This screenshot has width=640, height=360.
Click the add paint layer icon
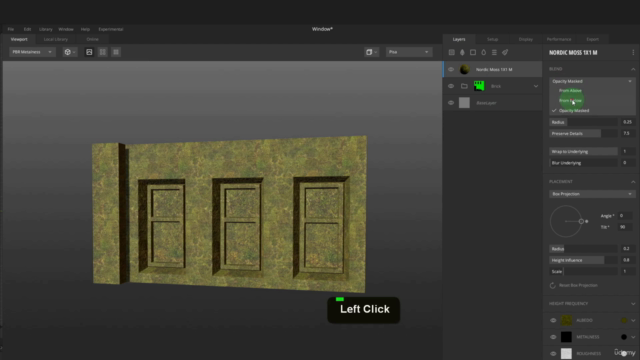[462, 52]
